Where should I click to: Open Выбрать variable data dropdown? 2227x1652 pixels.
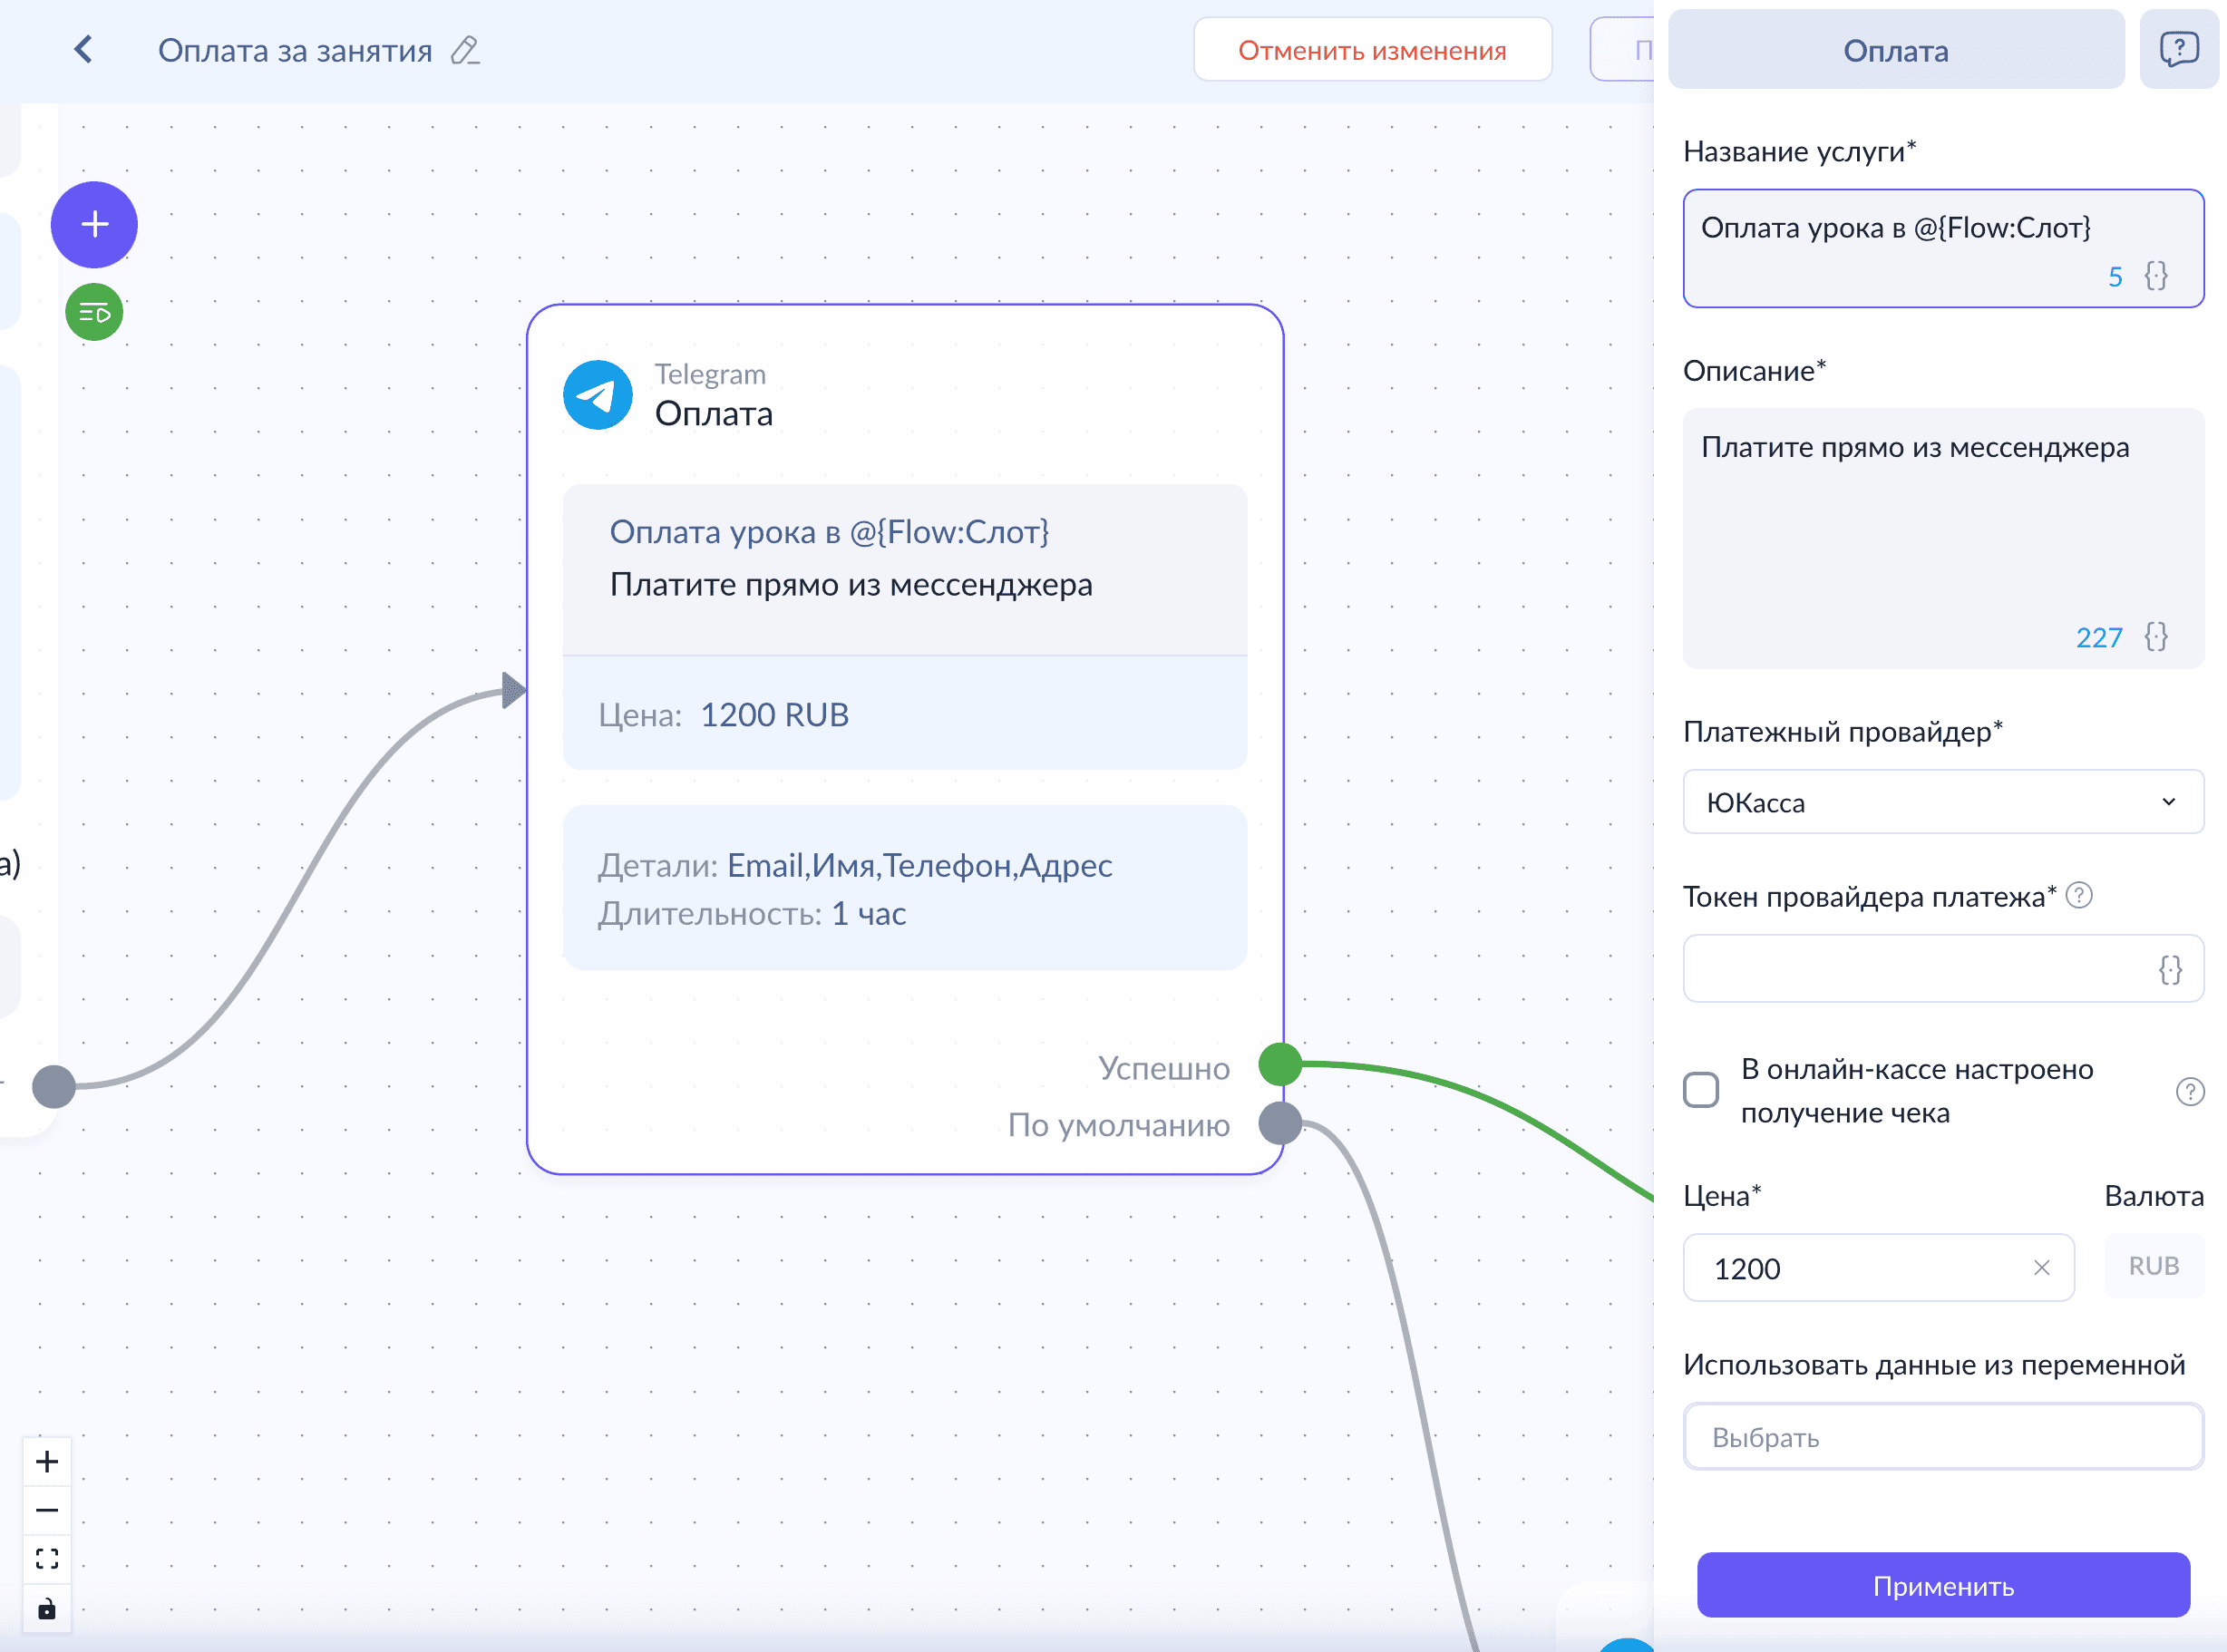1943,1437
